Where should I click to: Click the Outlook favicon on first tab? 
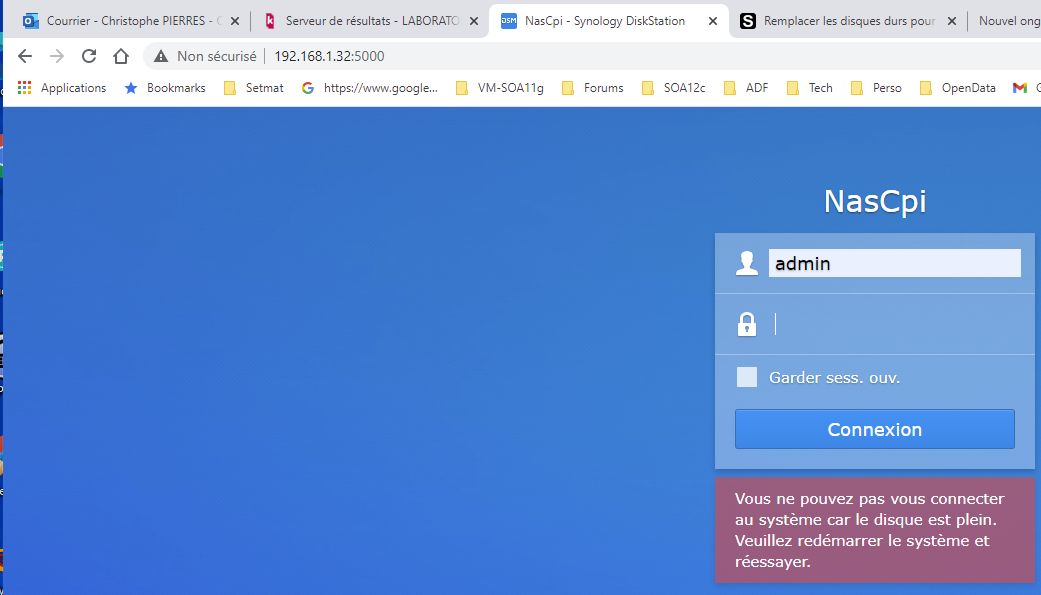(31, 21)
